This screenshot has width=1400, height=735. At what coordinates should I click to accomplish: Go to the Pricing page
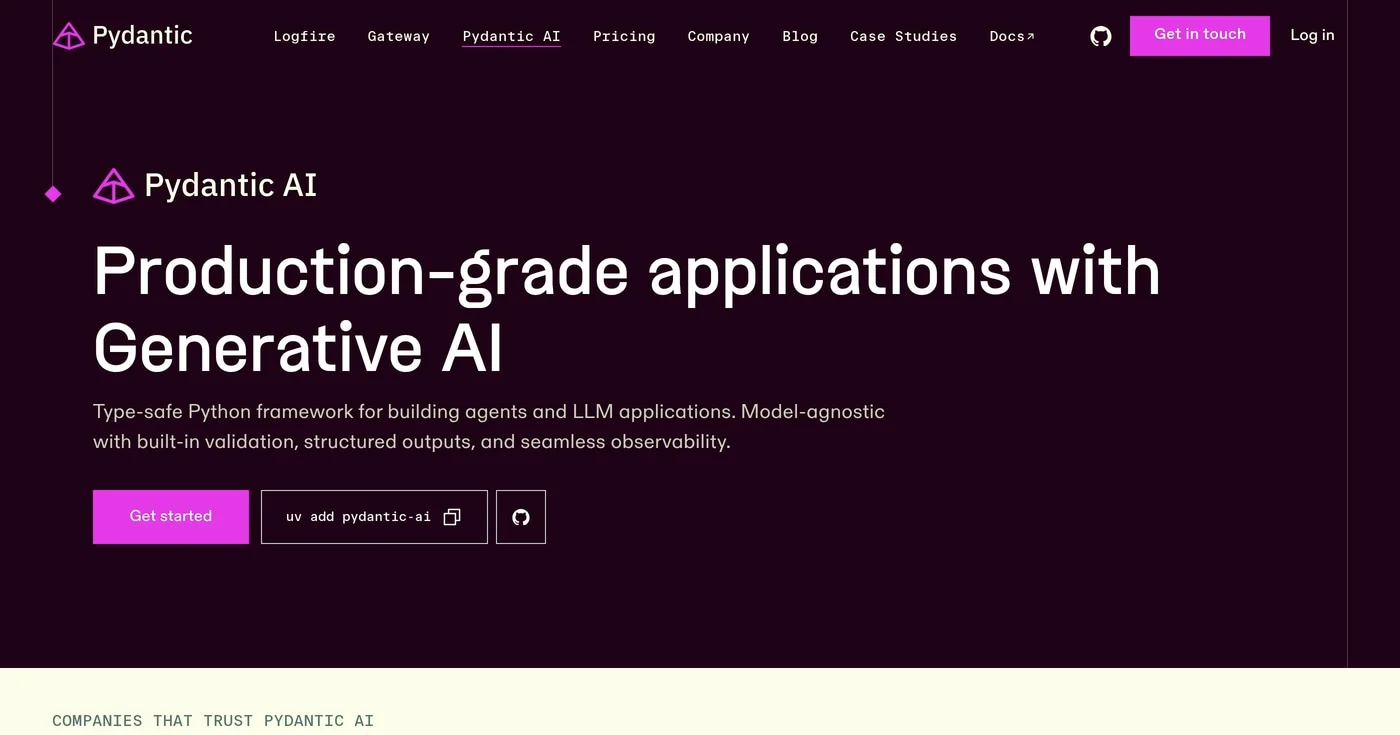pos(624,36)
